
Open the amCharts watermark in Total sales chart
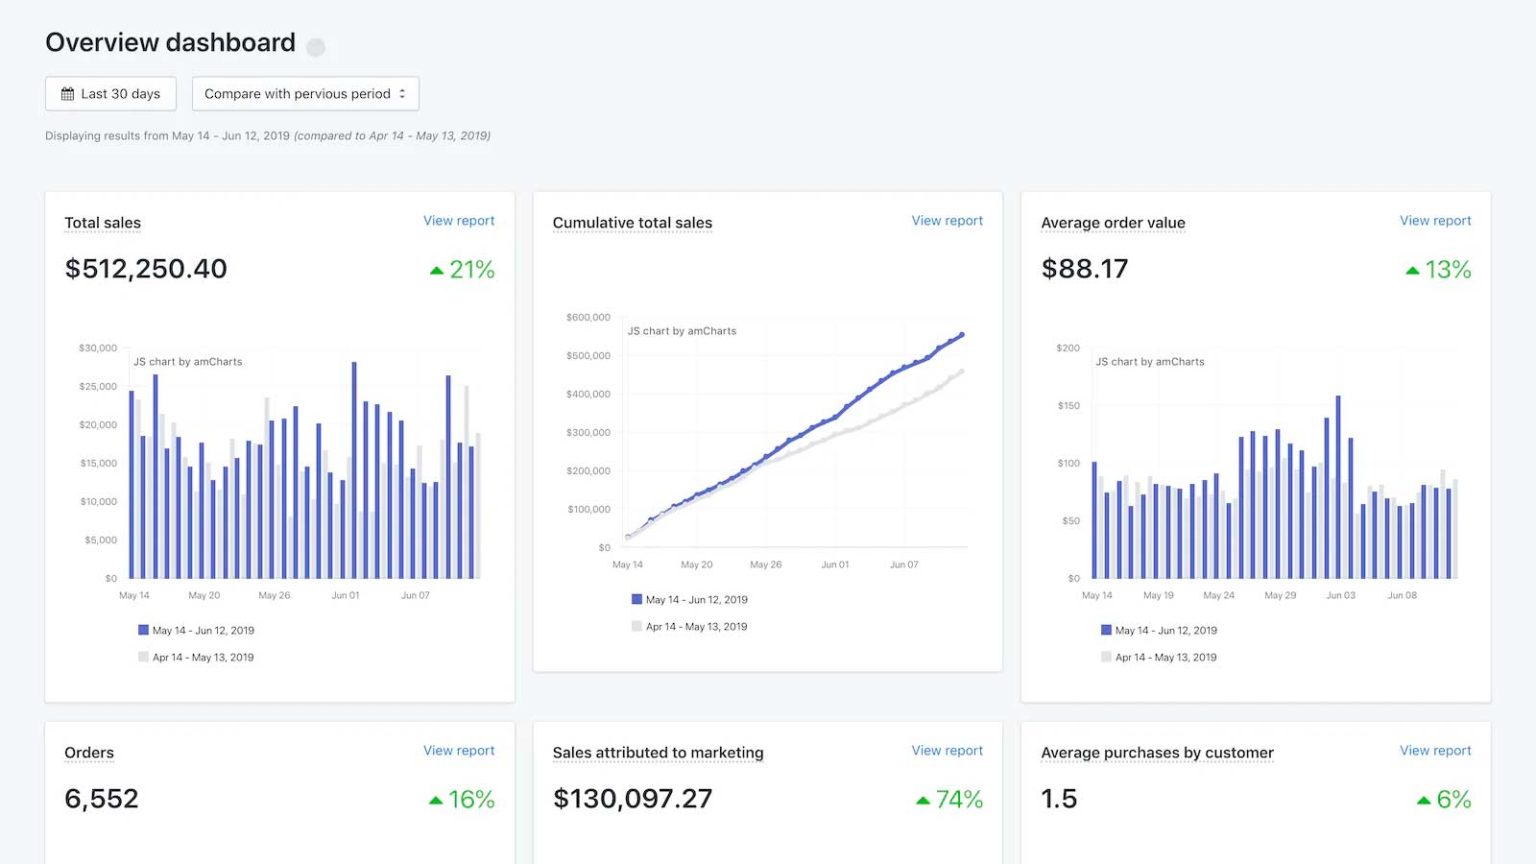coord(188,362)
